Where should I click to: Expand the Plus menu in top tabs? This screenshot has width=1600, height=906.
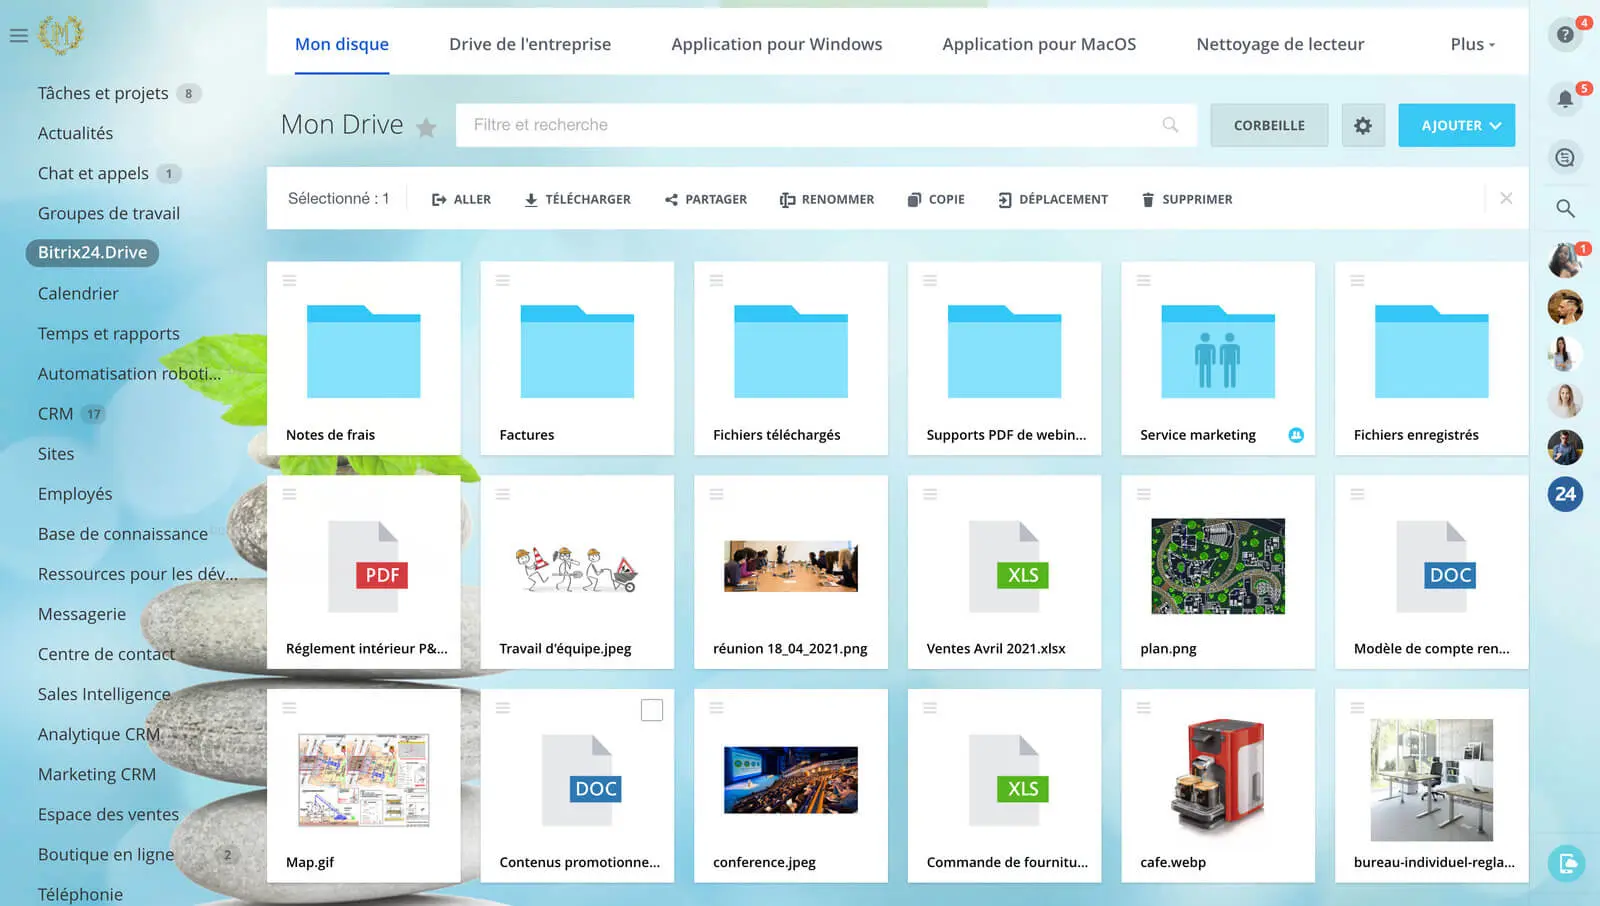[x=1472, y=44]
